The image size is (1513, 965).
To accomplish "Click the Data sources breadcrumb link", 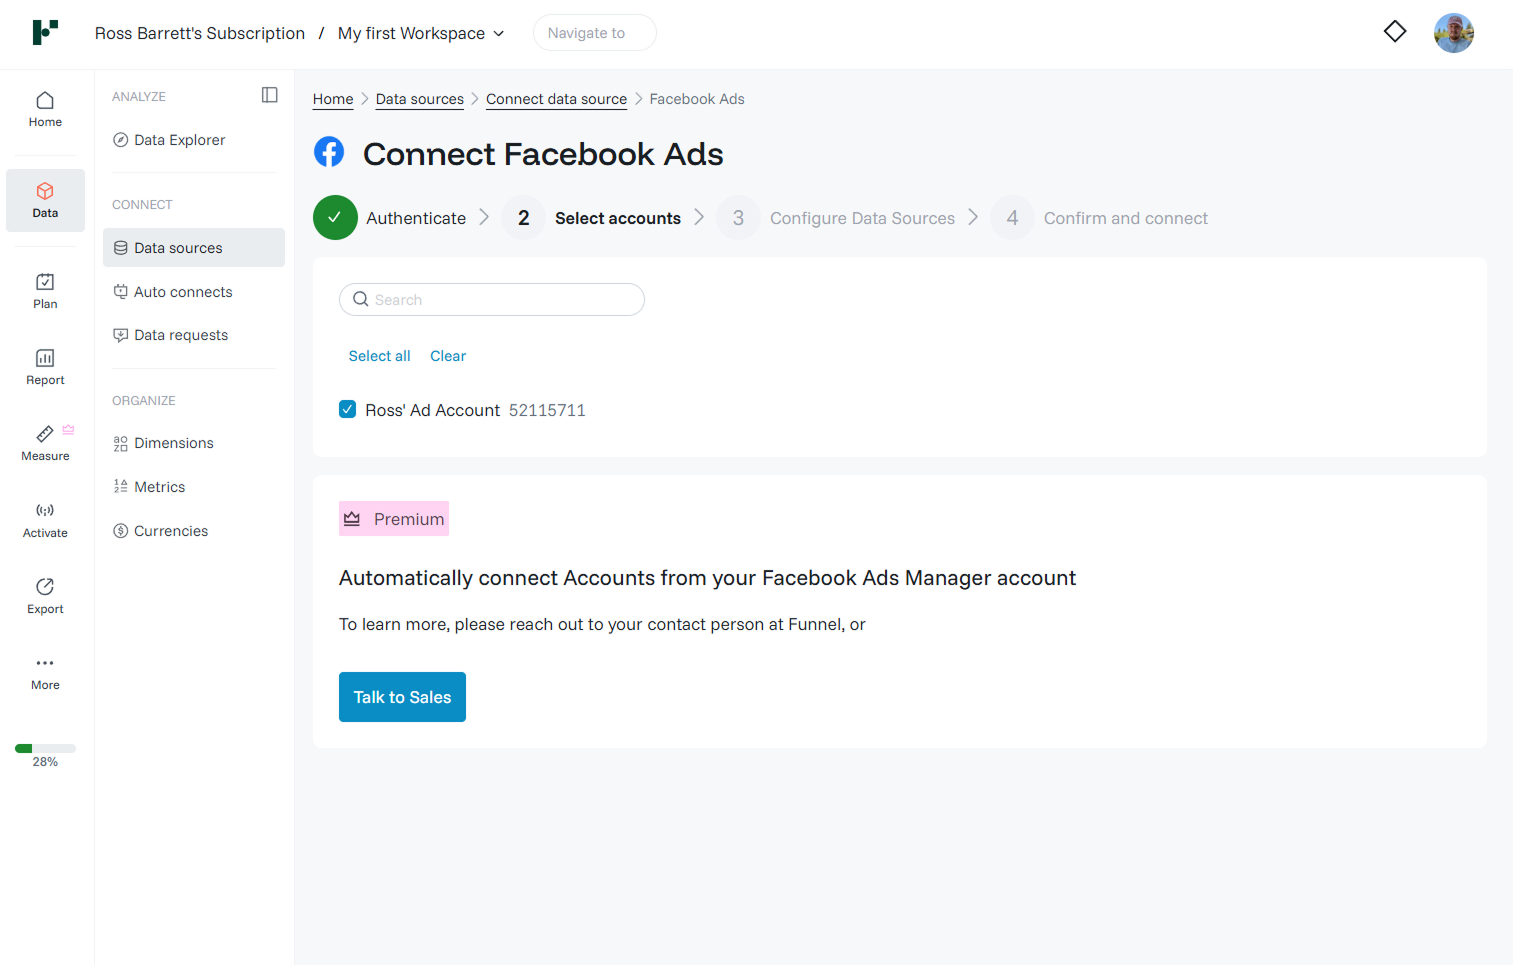I will click(x=420, y=99).
